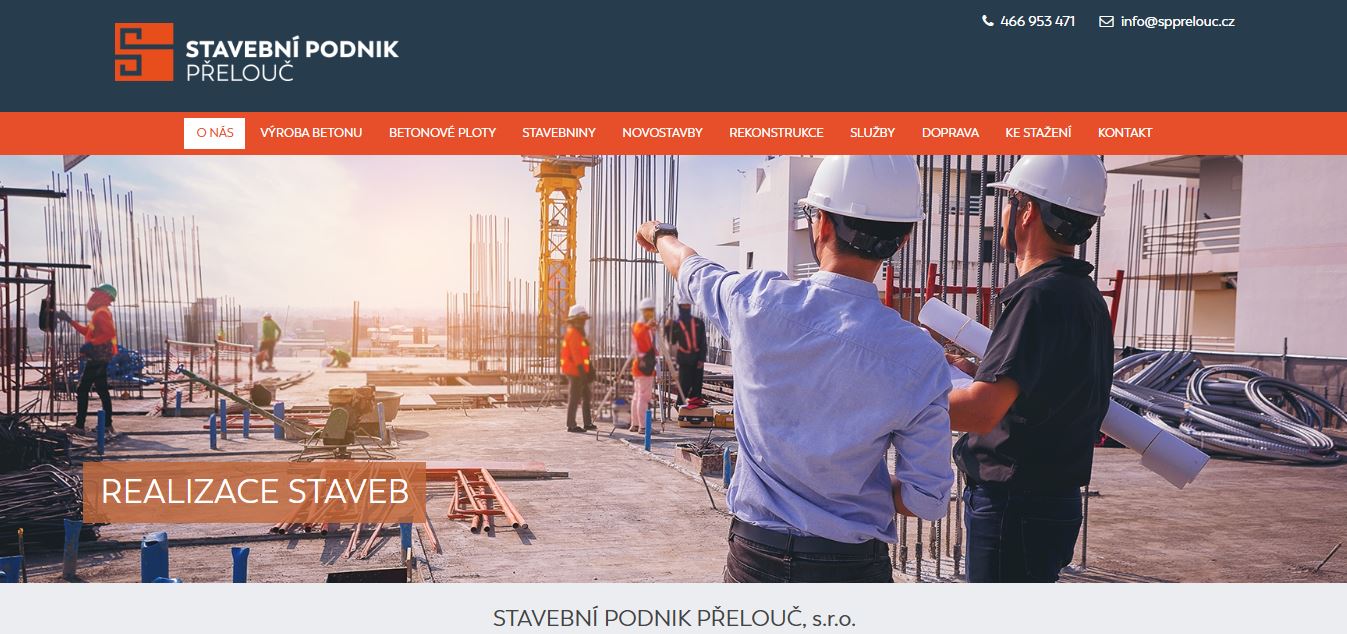Open the NOVOSTAVBY section

point(662,133)
